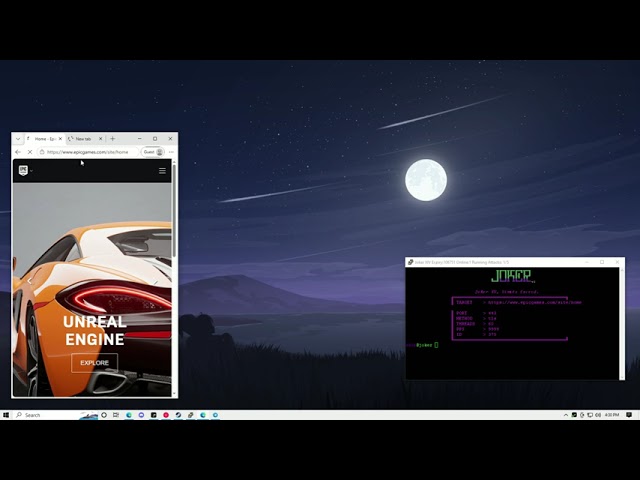The height and width of the screenshot is (480, 640).
Task: Open the volume tray icon
Action: tap(598, 415)
